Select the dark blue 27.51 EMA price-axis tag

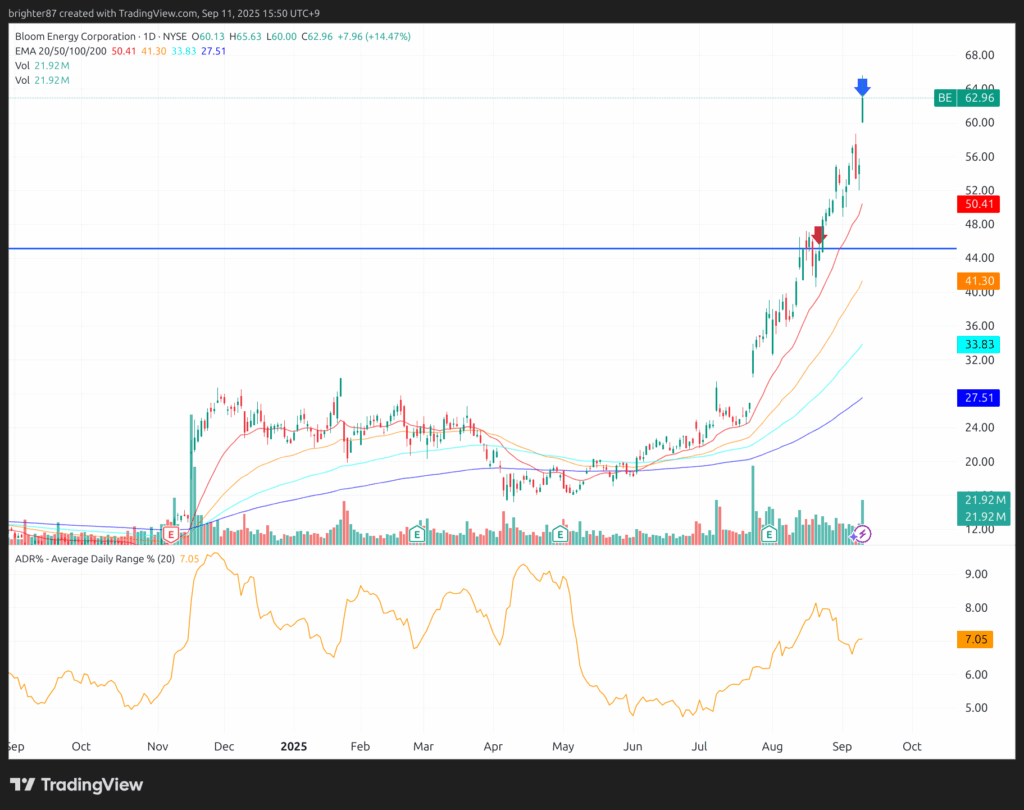(978, 398)
